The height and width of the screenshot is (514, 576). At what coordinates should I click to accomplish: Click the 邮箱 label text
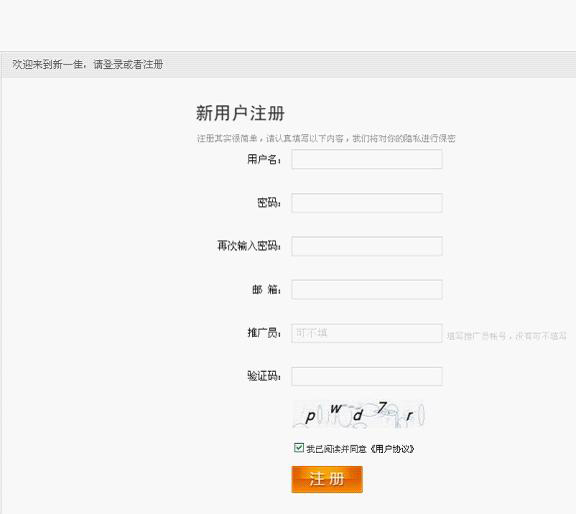267,290
